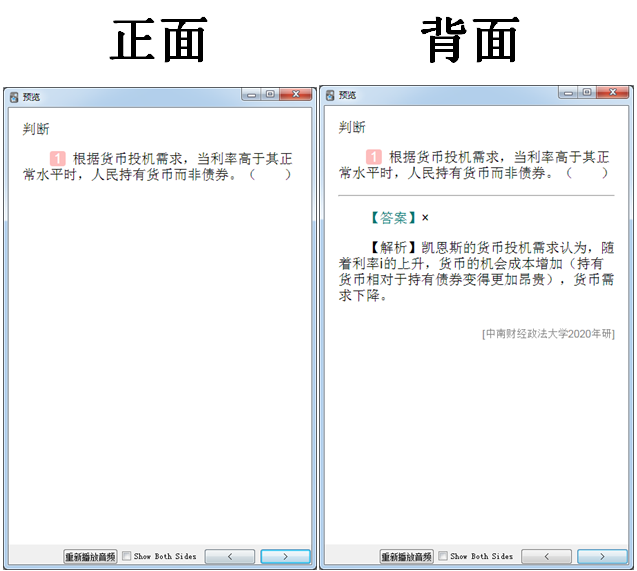Image resolution: width=637 pixels, height=571 pixels.
Task: Click the 【答案】 label in right window
Action: click(x=393, y=218)
